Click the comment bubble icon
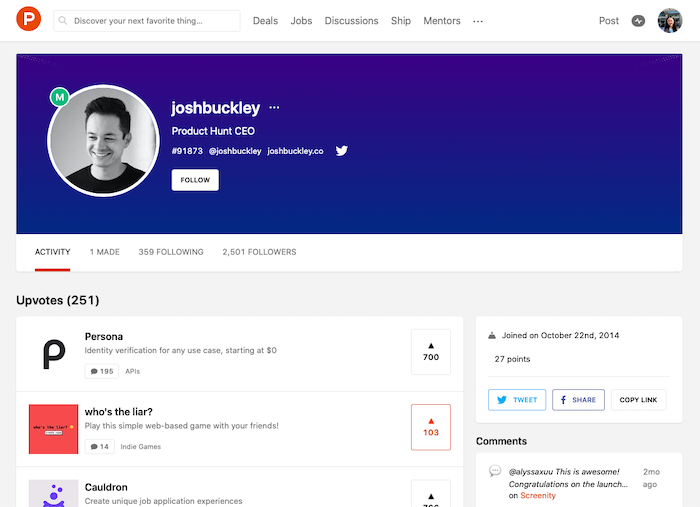700x507 pixels. tap(495, 471)
